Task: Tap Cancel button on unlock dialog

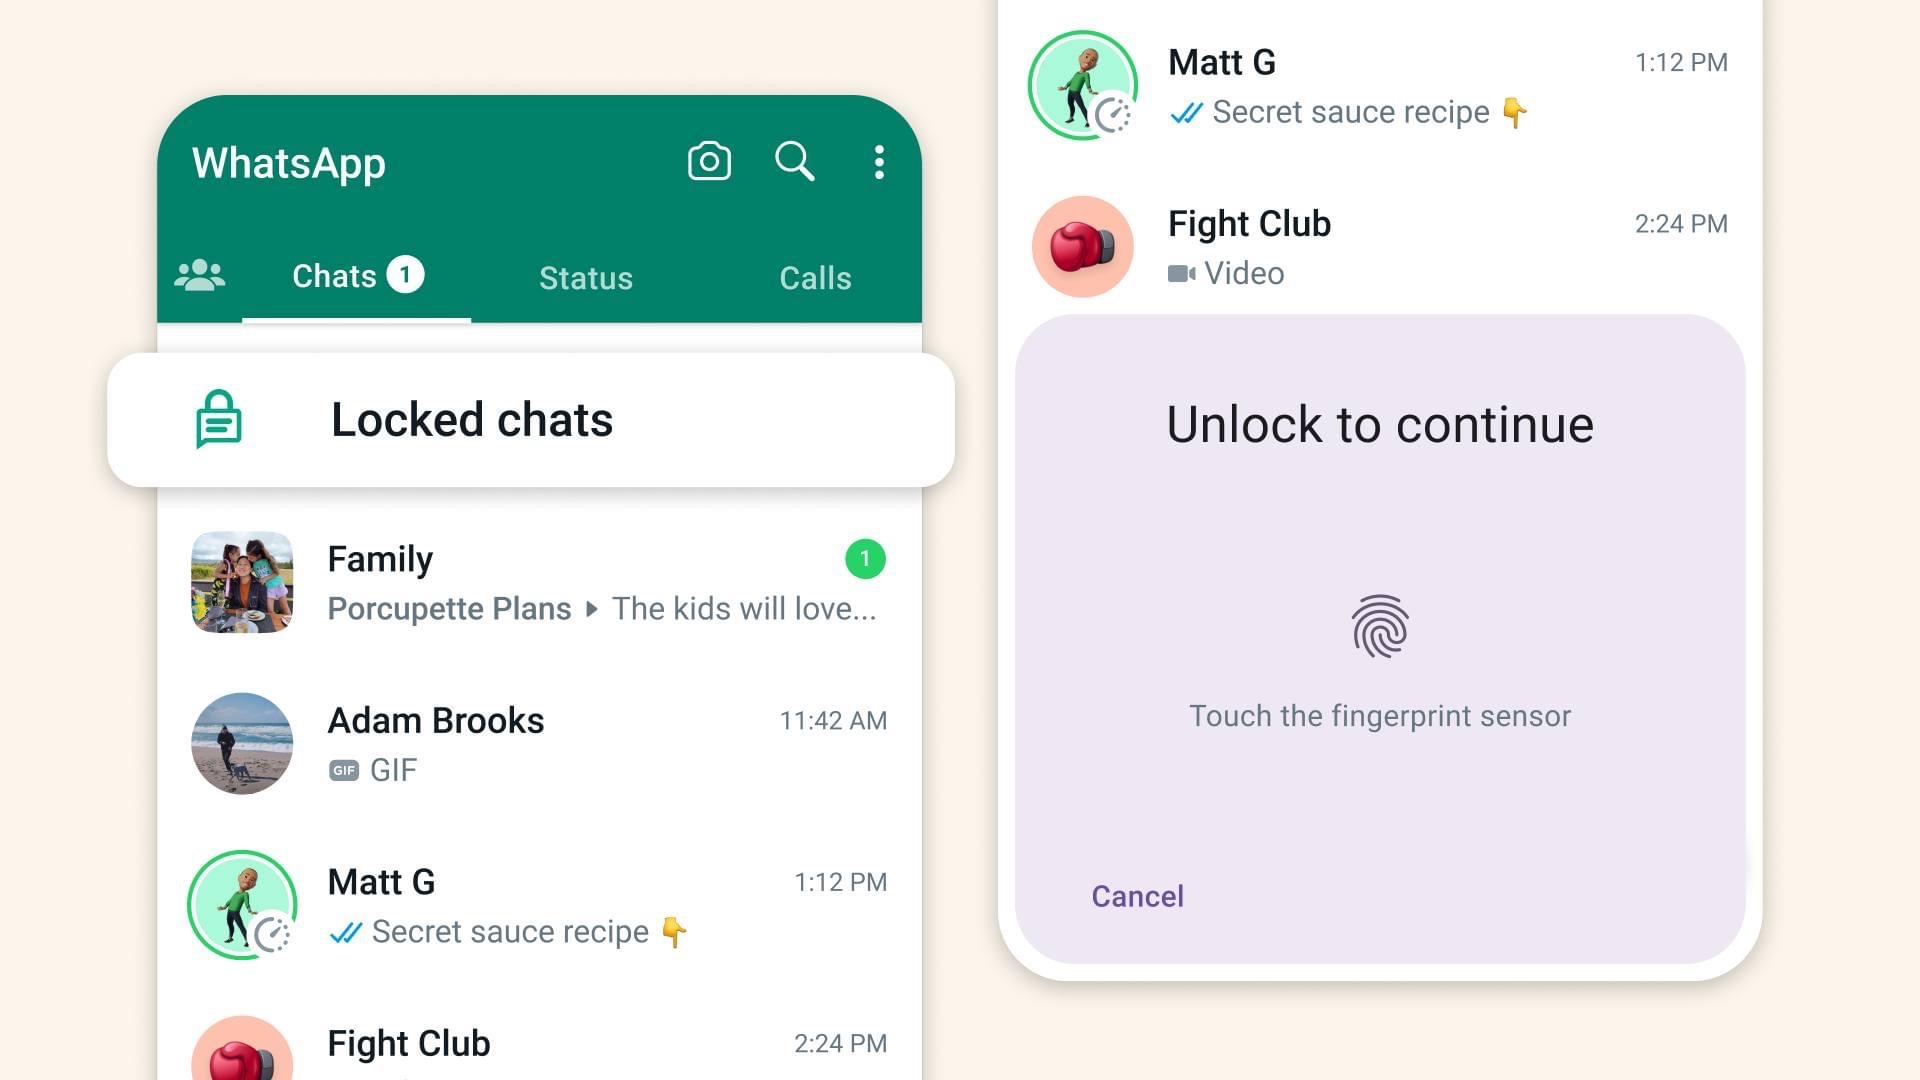Action: (1137, 895)
